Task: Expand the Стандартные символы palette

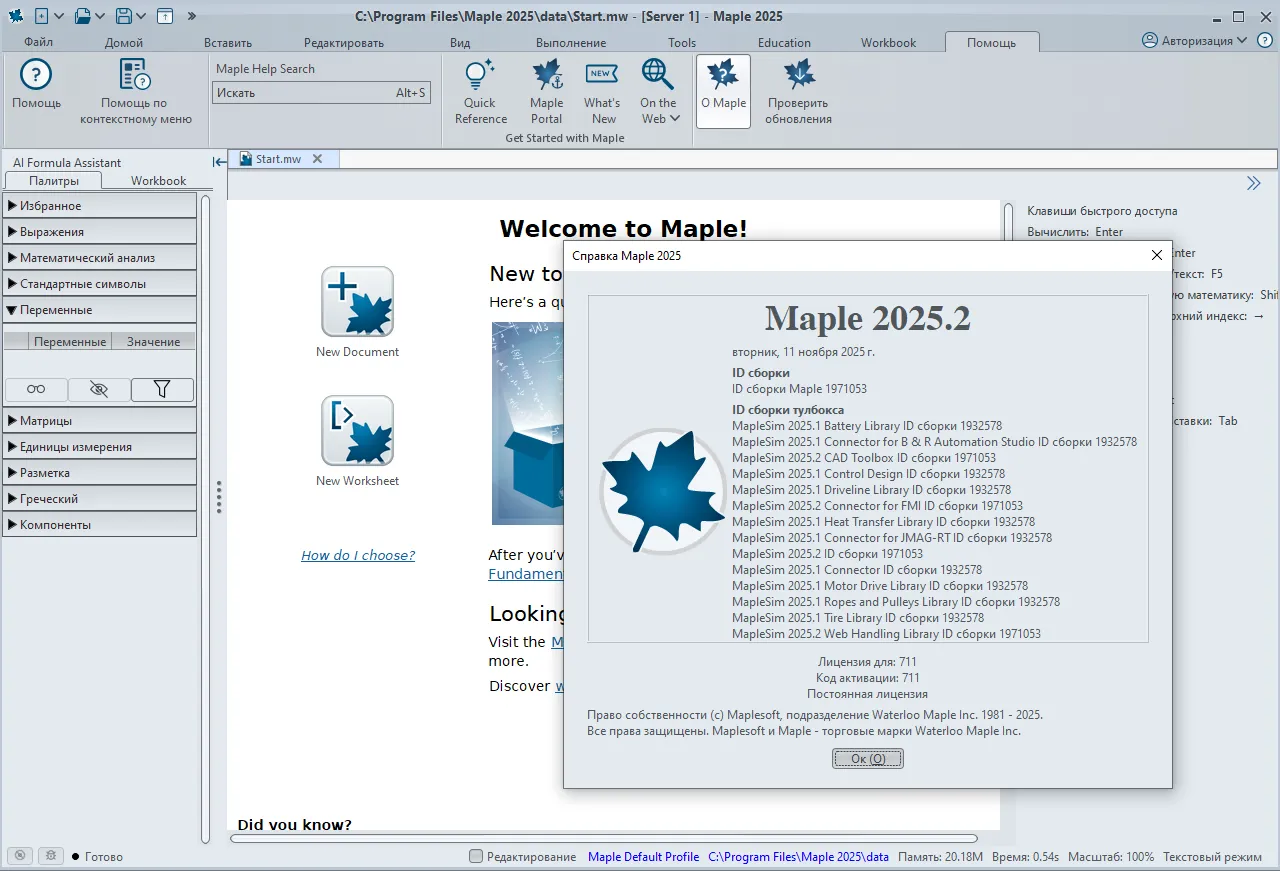Action: (x=100, y=284)
